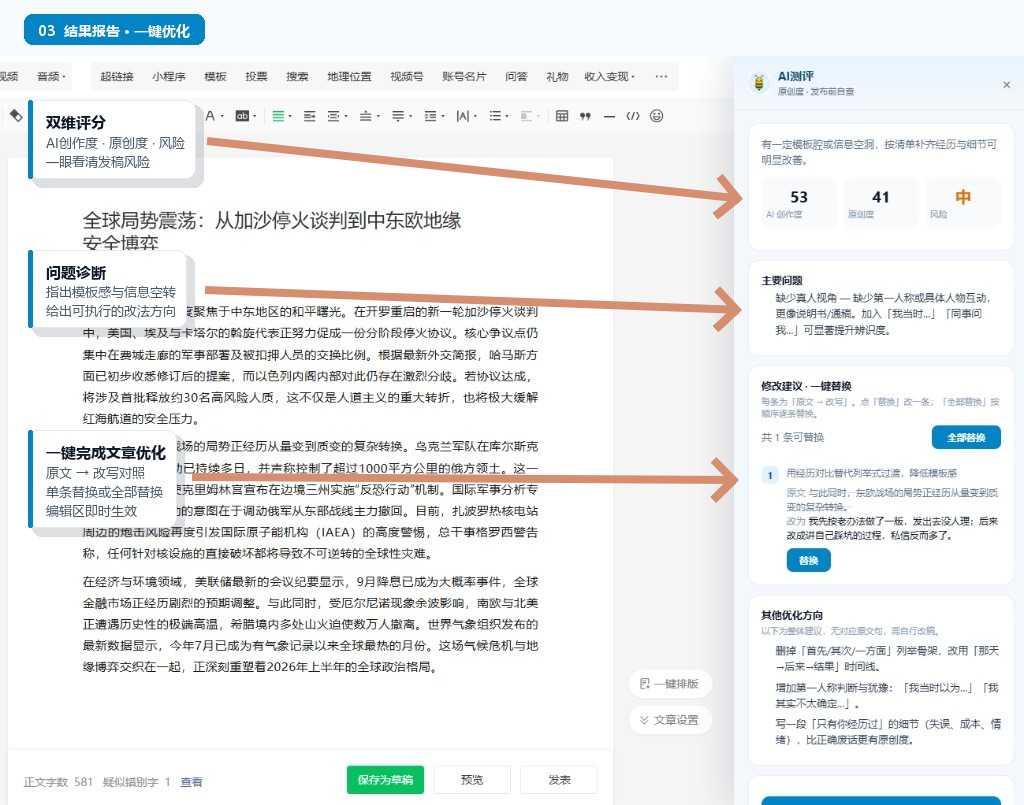Click the AI测评 bee icon
Image resolution: width=1024 pixels, height=805 pixels.
(x=759, y=83)
